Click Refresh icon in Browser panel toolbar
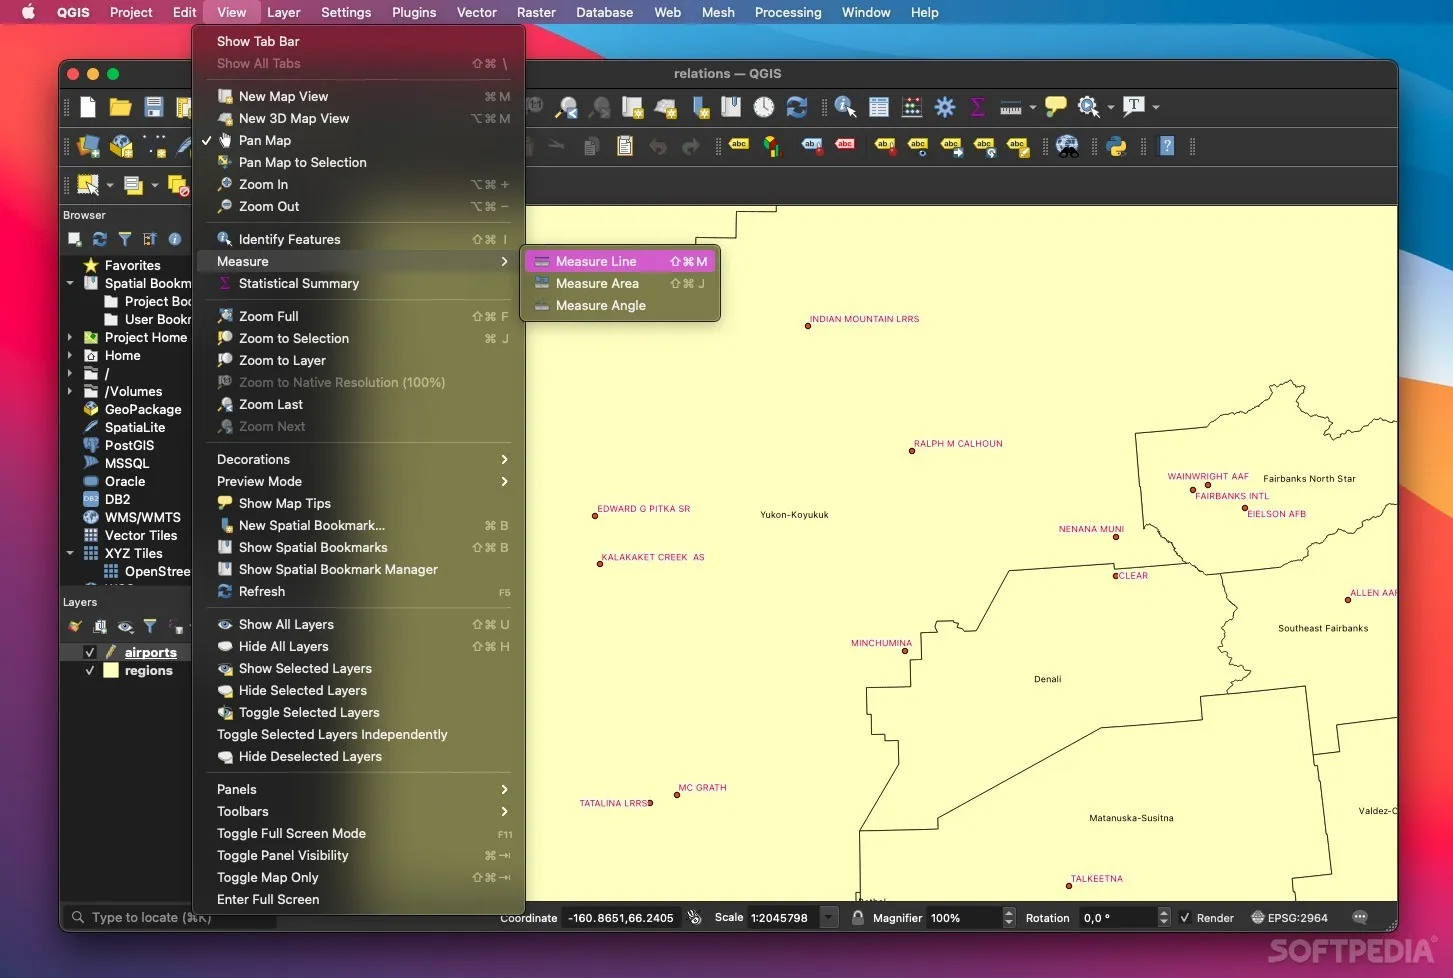Viewport: 1453px width, 978px height. click(x=99, y=239)
